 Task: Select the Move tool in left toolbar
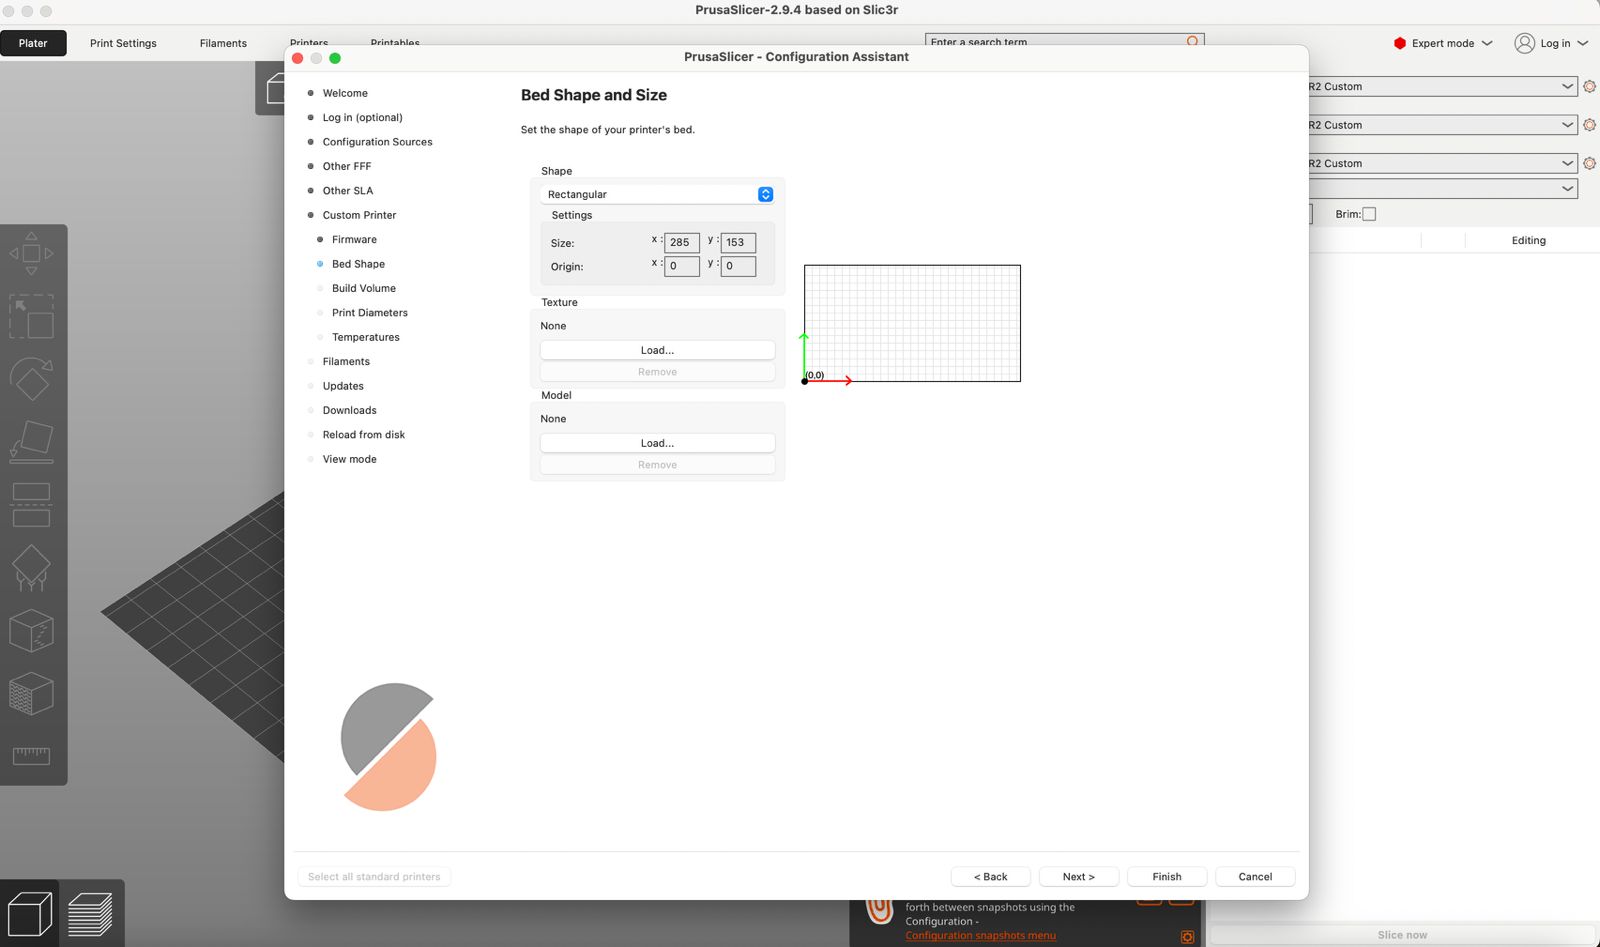click(x=31, y=254)
